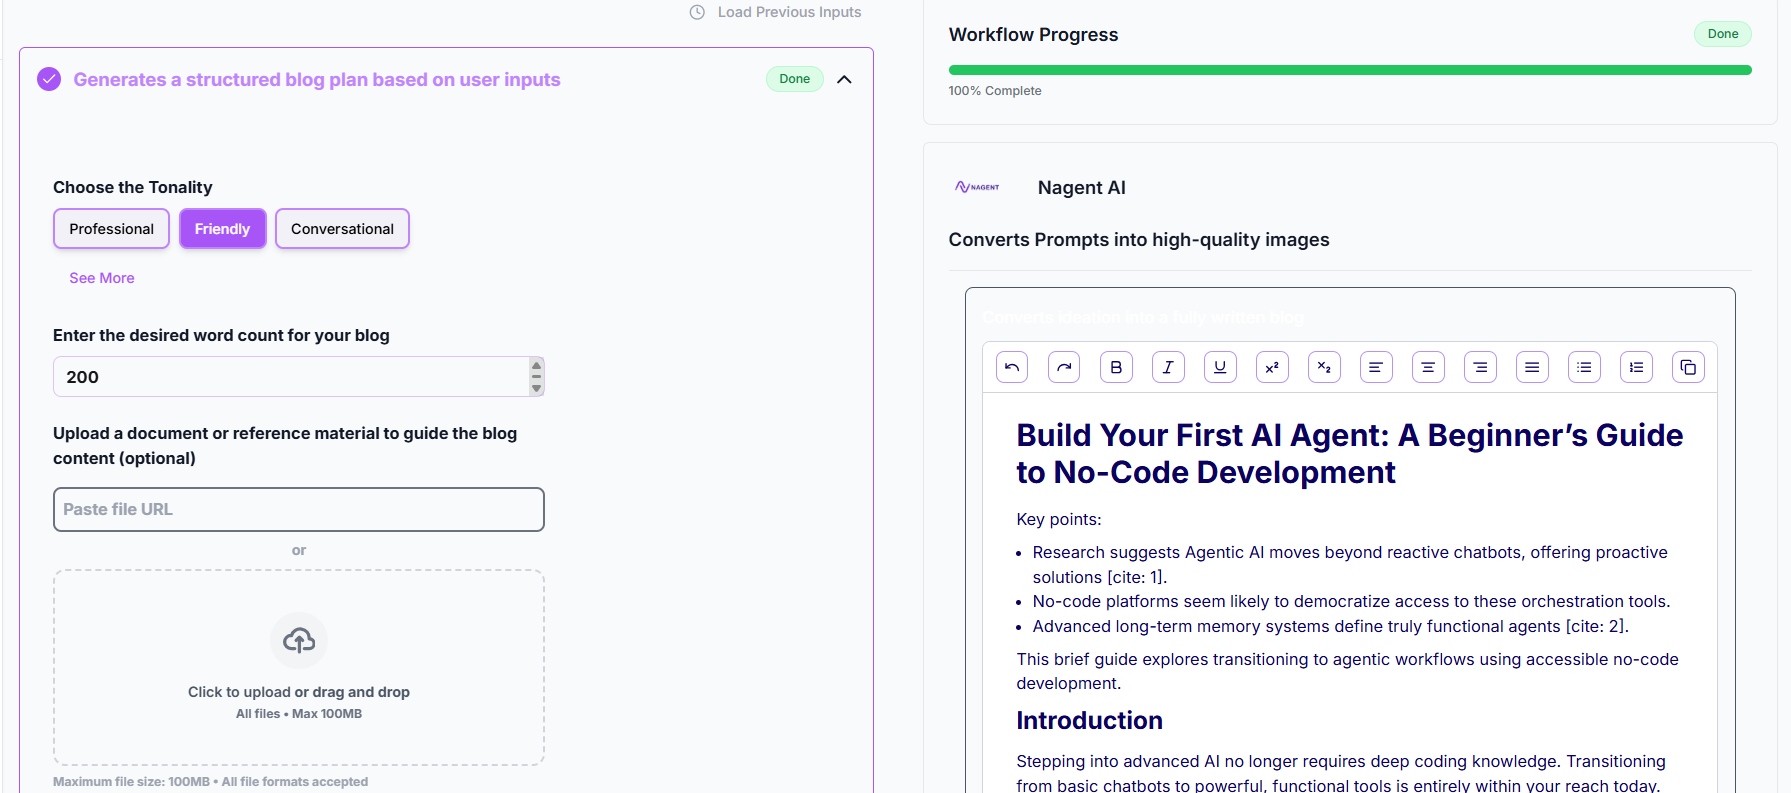This screenshot has height=793, width=1791.
Task: Click the Choose the Tonality label
Action: (x=132, y=188)
